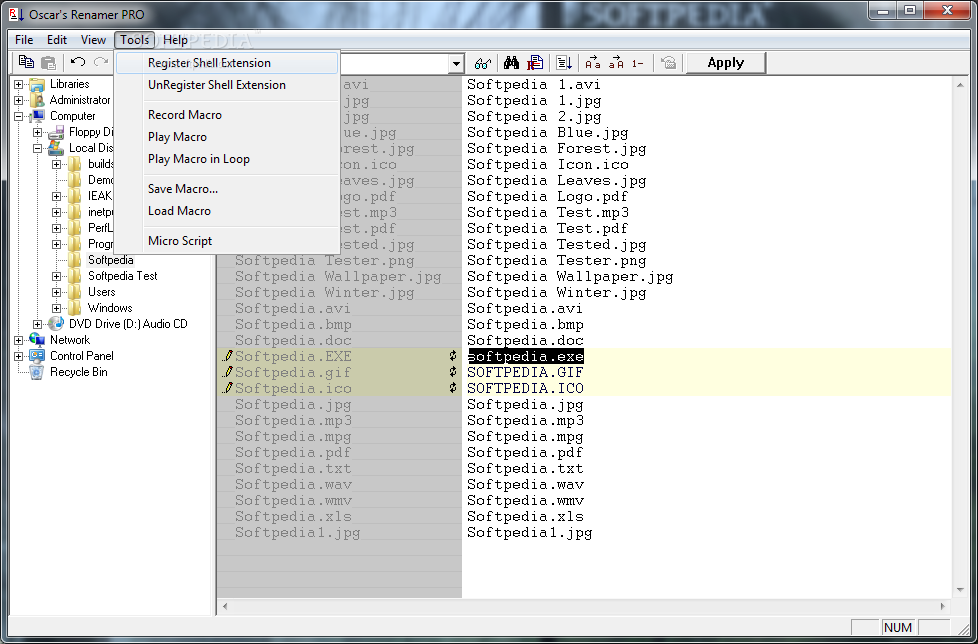Click the DVD Drive disc icon

(56, 324)
